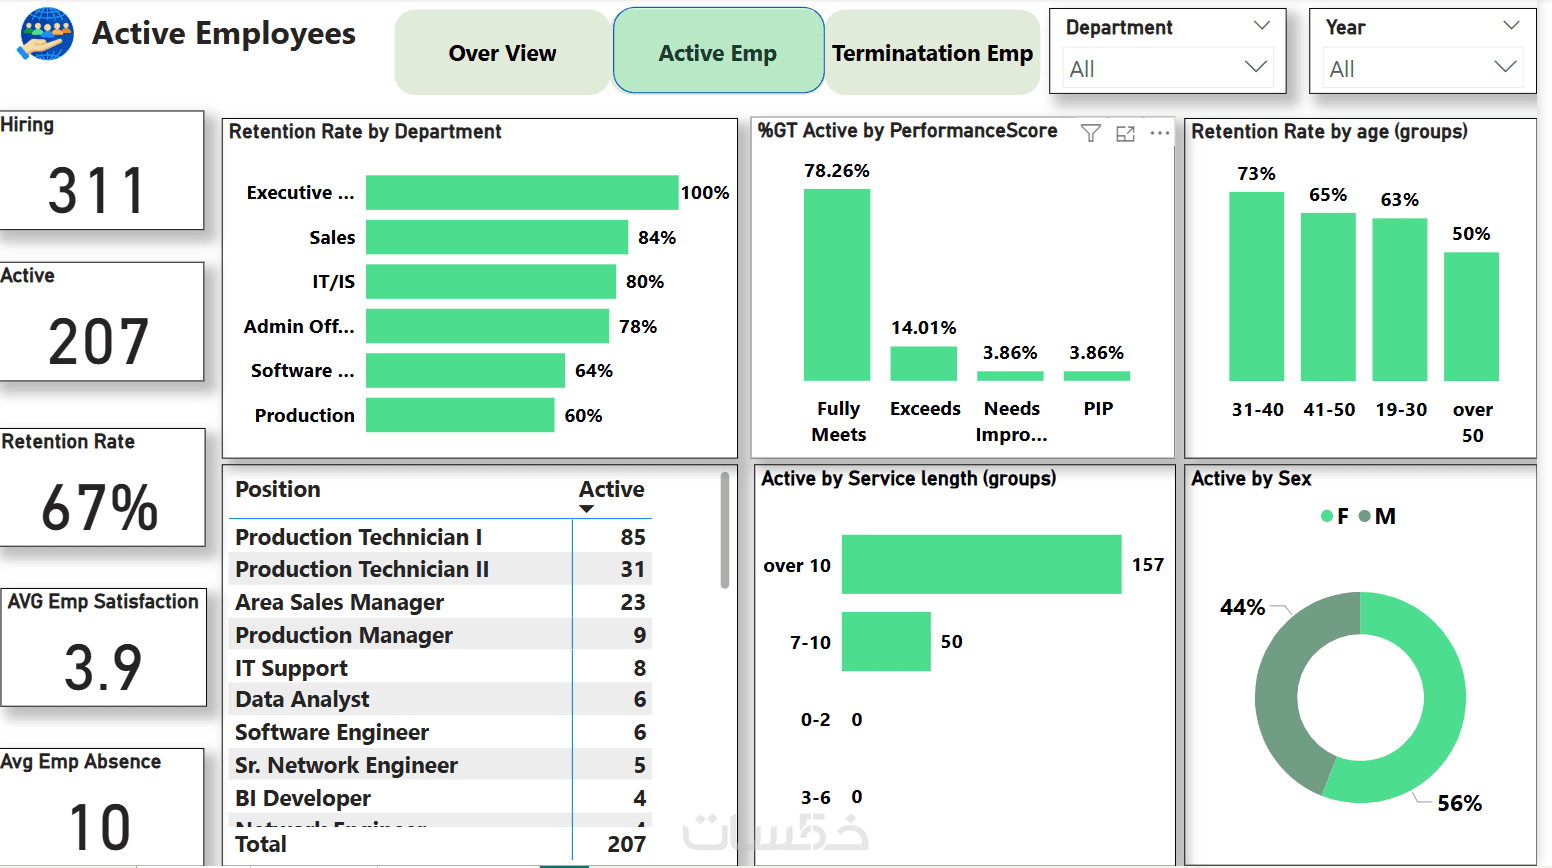This screenshot has height=868, width=1552.
Task: Open the Department slicer value dropdown
Action: tap(1254, 68)
